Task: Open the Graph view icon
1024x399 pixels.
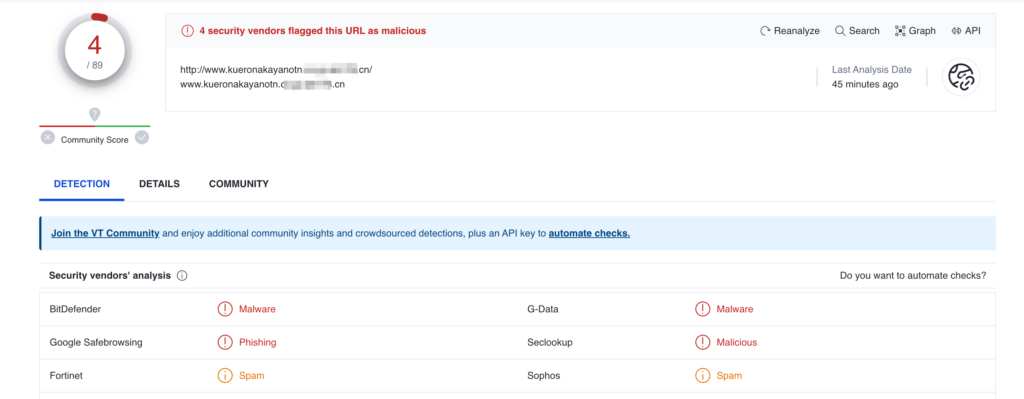Action: (x=900, y=31)
